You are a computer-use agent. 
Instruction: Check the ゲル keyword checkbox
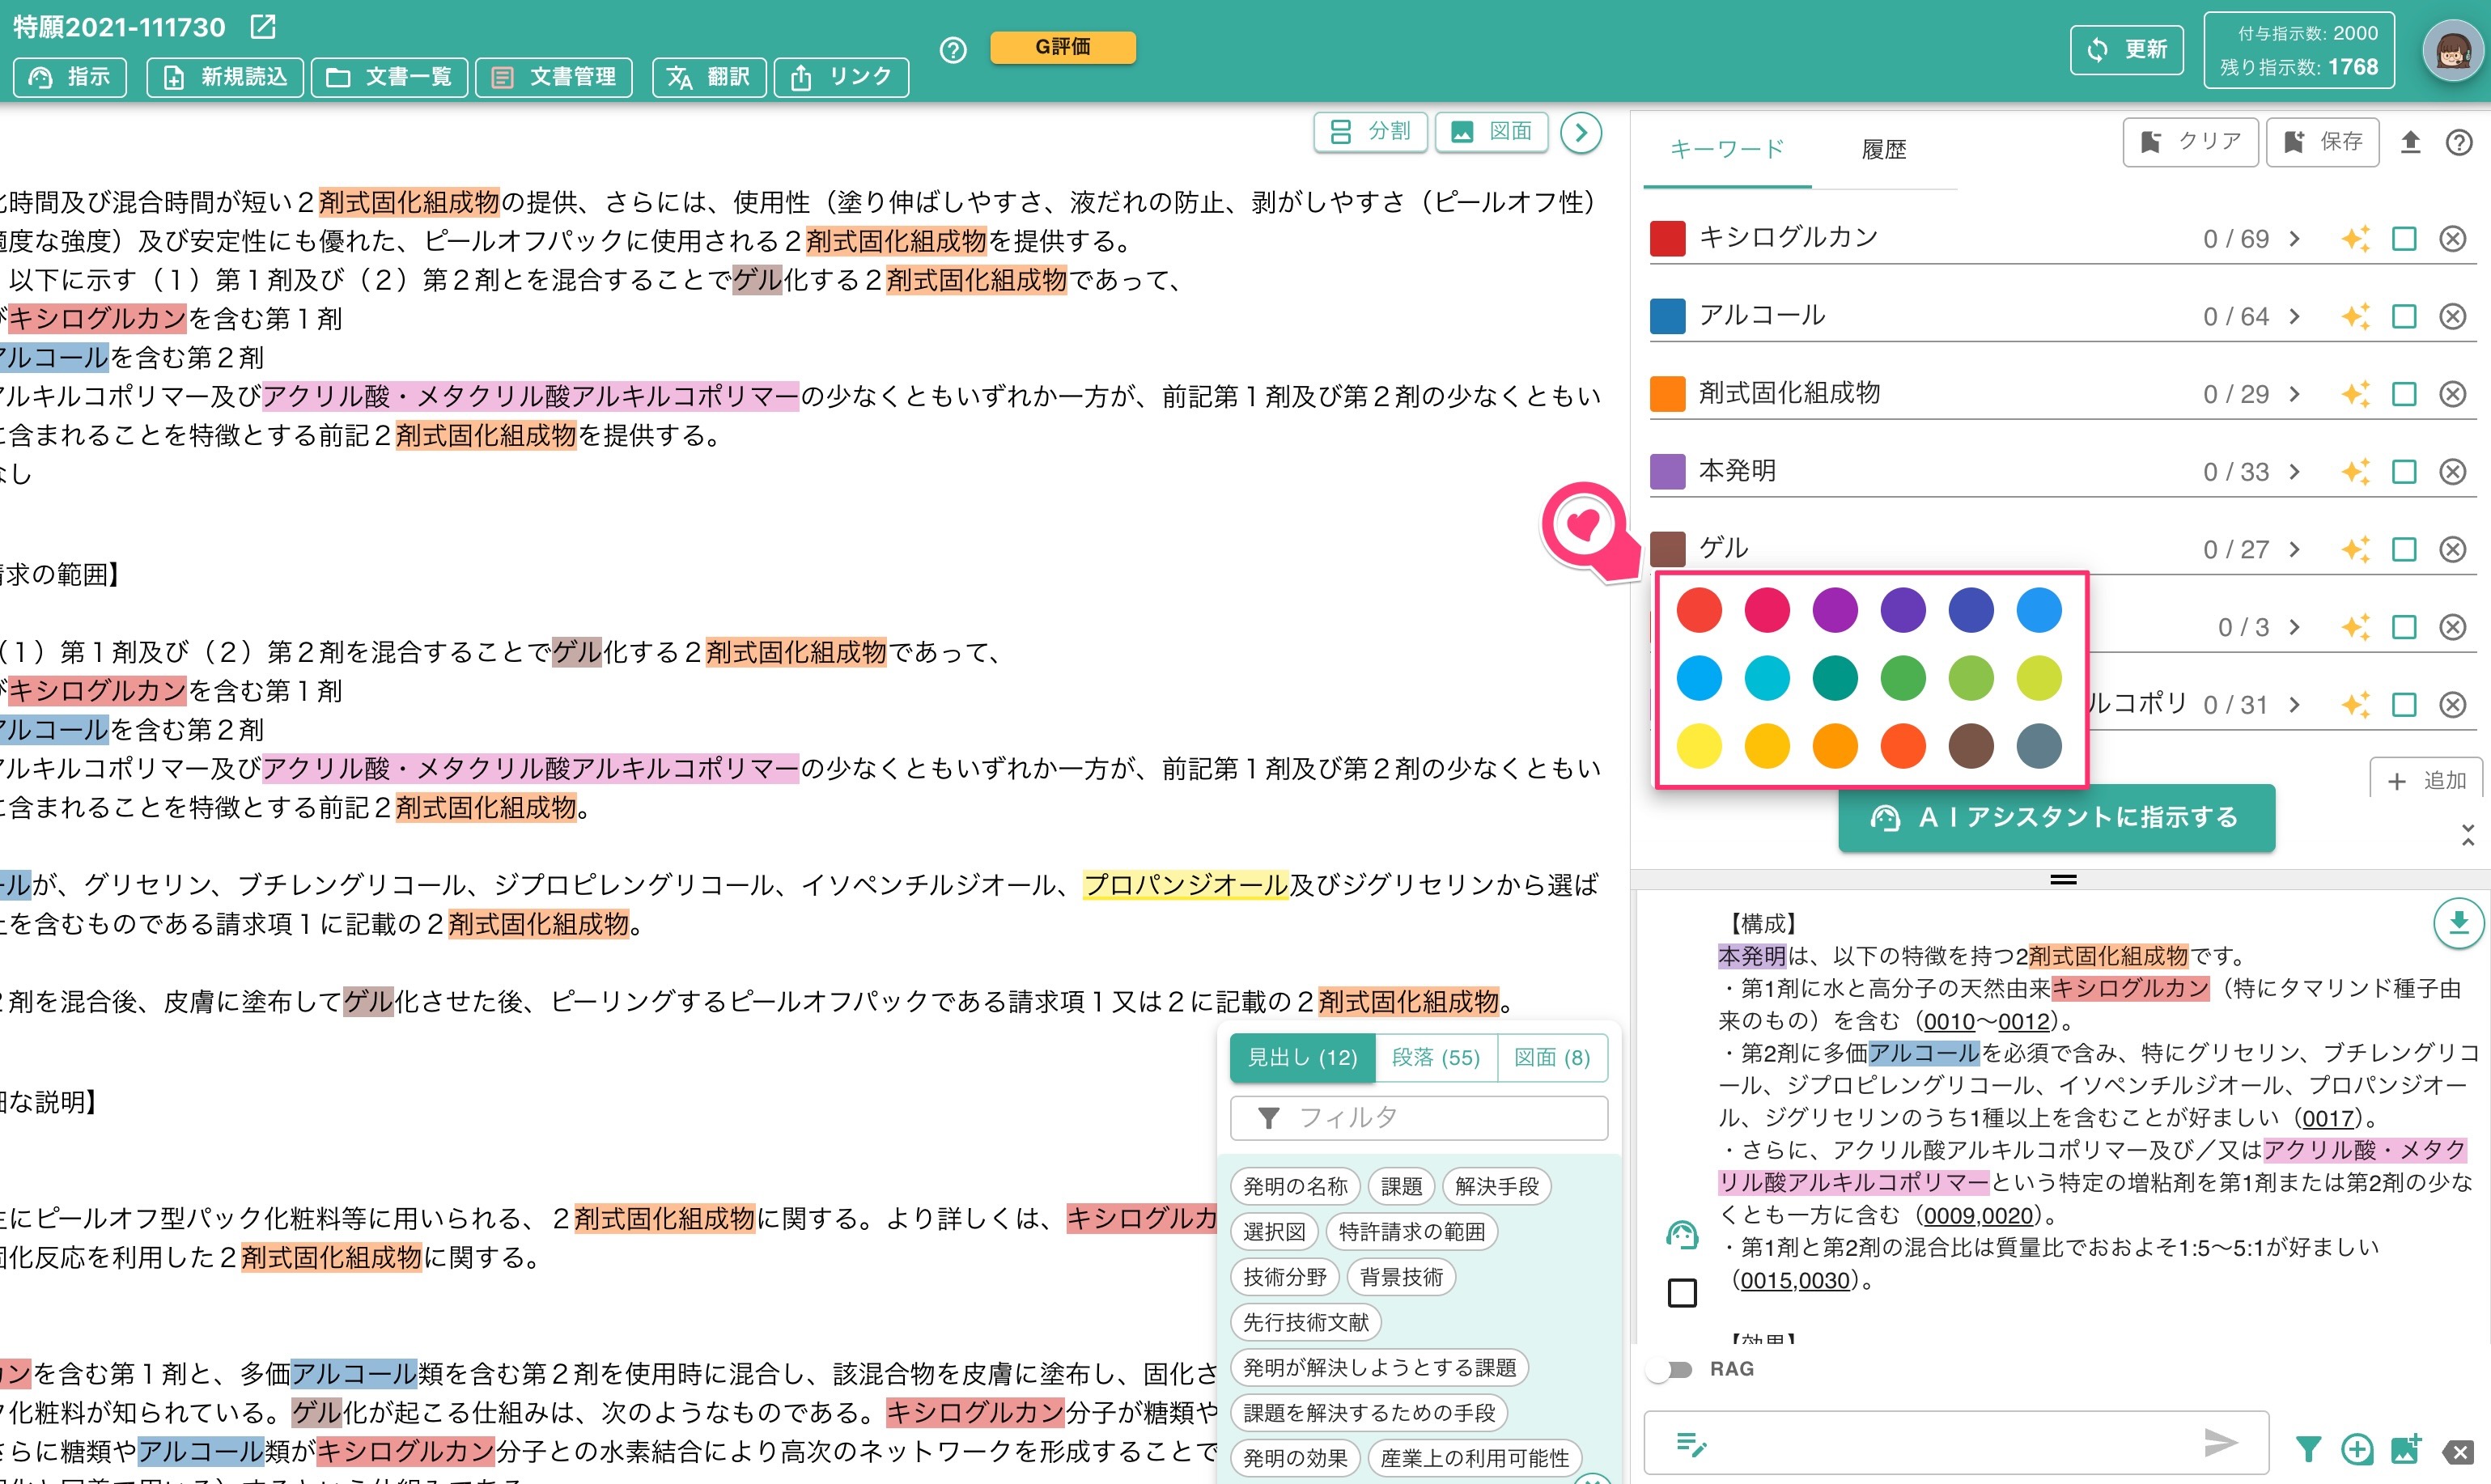(x=2404, y=549)
